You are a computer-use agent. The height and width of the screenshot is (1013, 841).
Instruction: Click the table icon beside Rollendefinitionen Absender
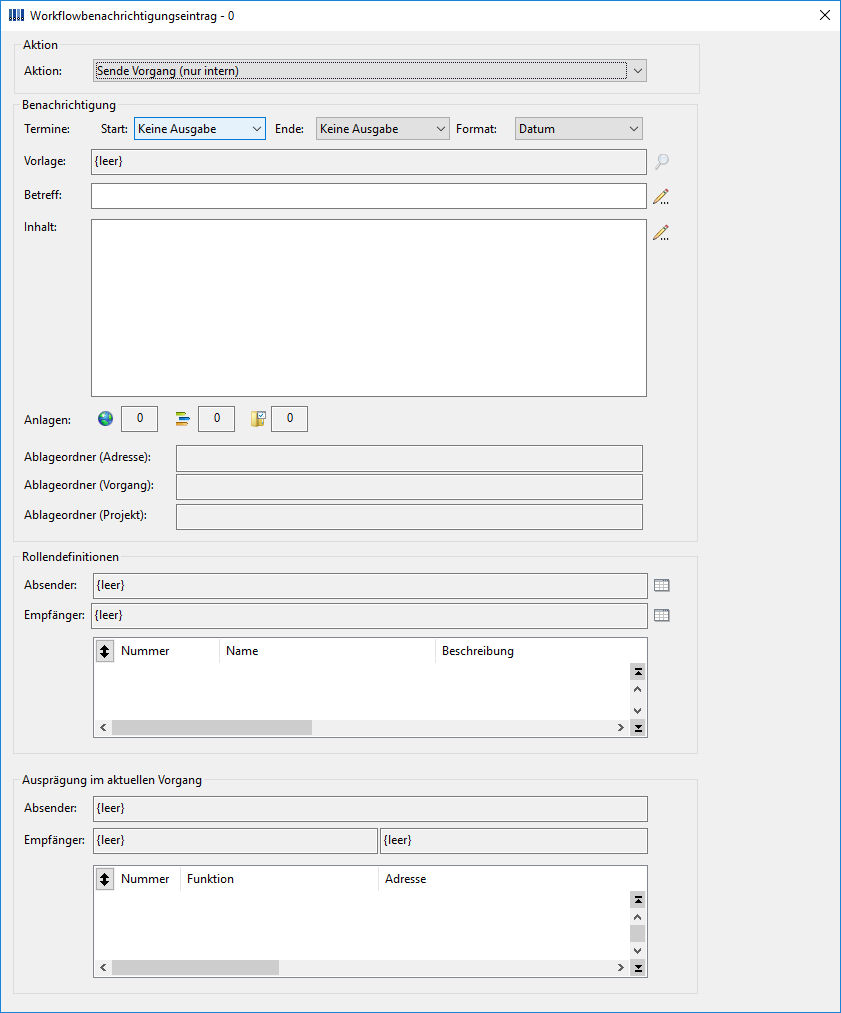(661, 585)
